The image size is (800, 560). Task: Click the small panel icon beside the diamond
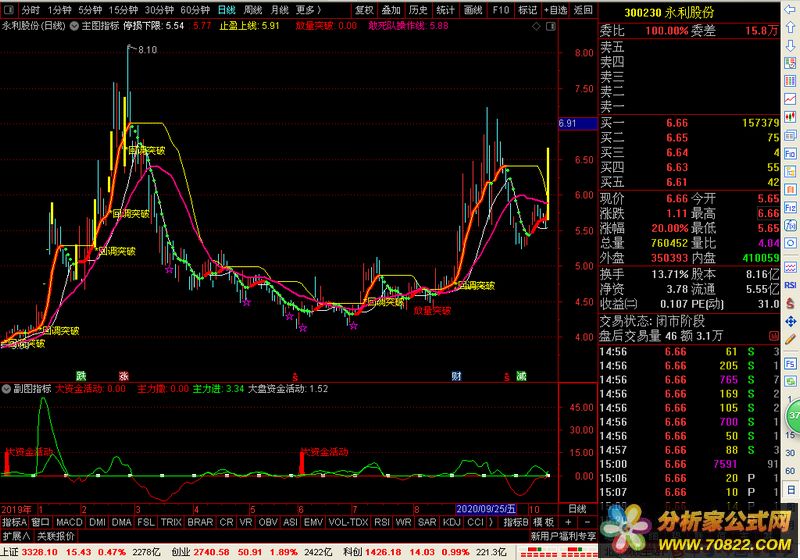[x=551, y=26]
